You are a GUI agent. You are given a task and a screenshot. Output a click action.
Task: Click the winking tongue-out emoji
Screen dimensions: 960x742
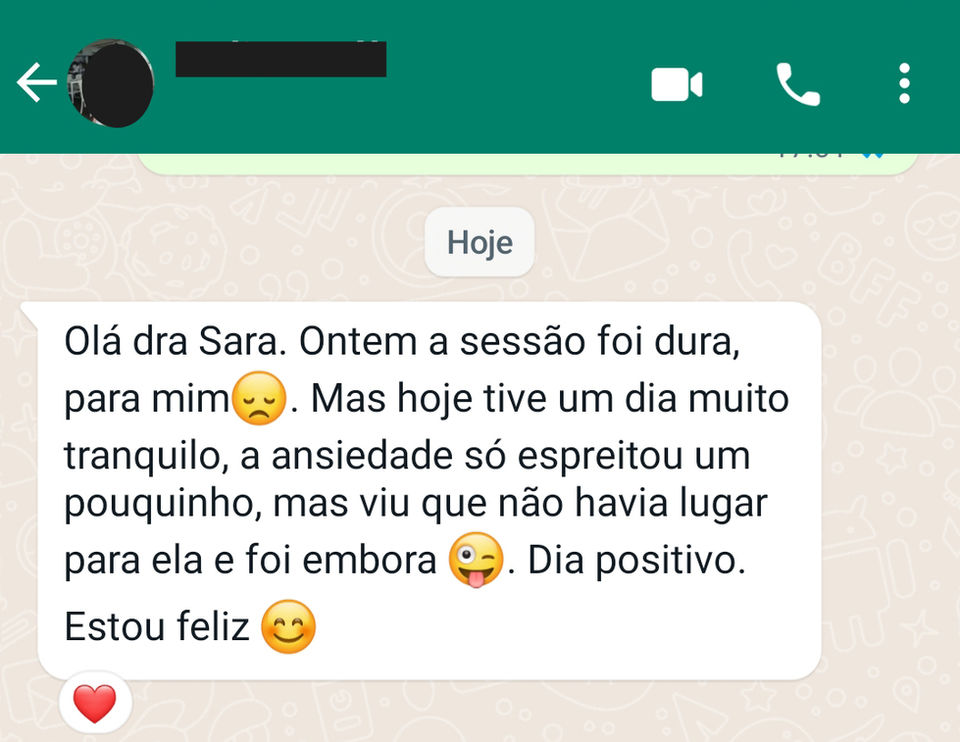tap(476, 560)
